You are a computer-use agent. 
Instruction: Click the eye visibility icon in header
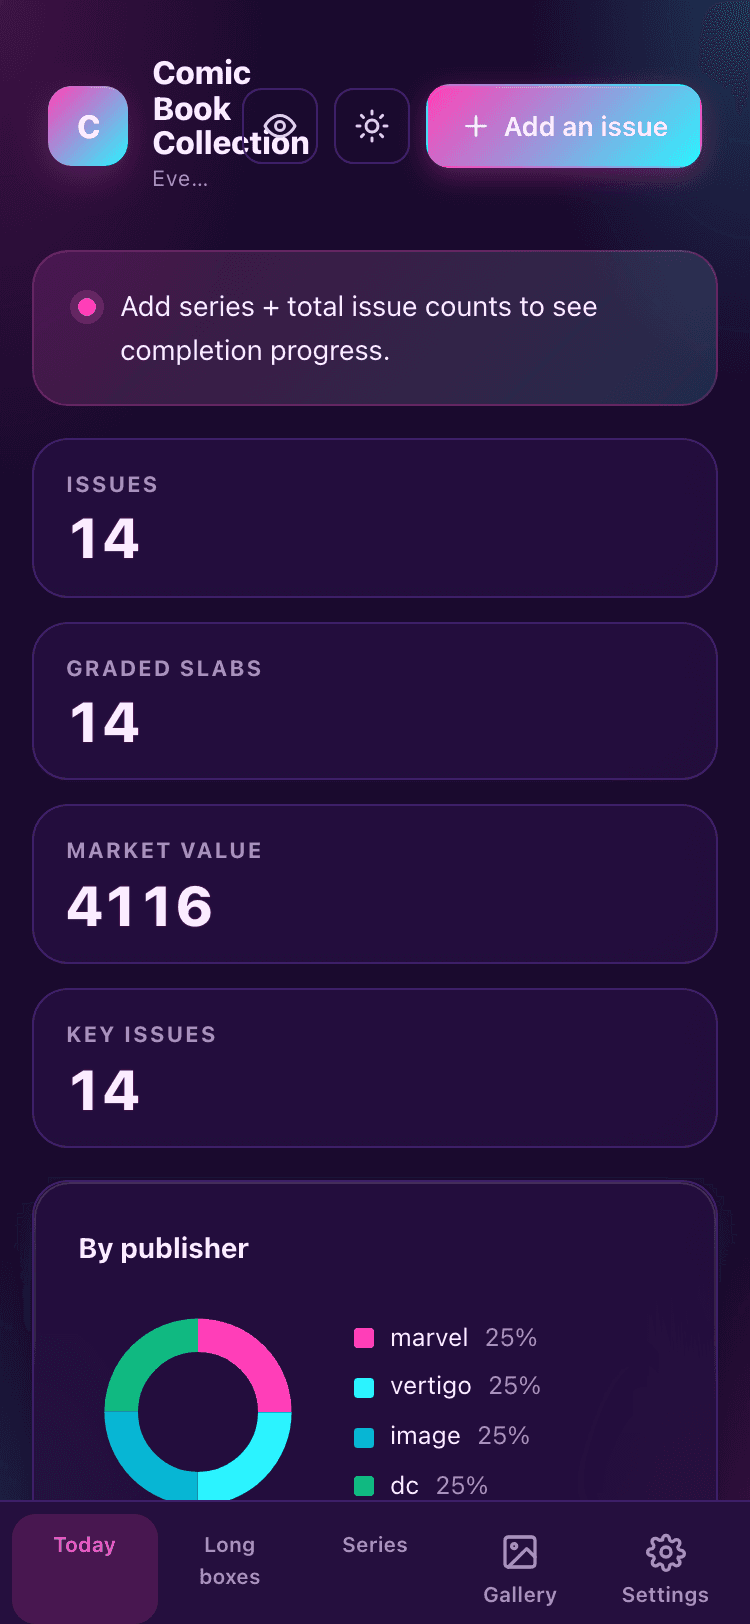280,126
